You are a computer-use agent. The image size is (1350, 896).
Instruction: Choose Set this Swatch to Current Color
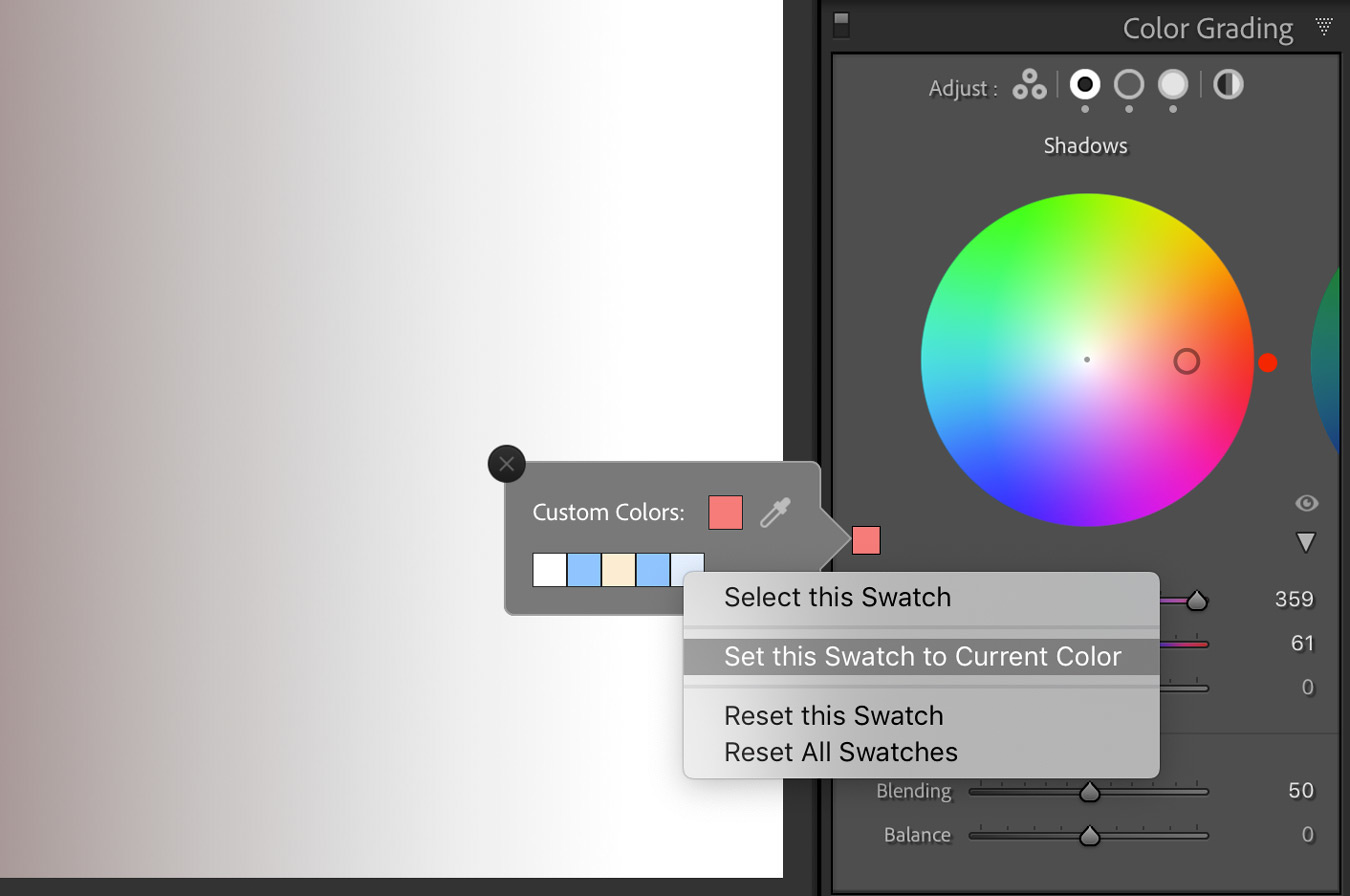click(921, 657)
